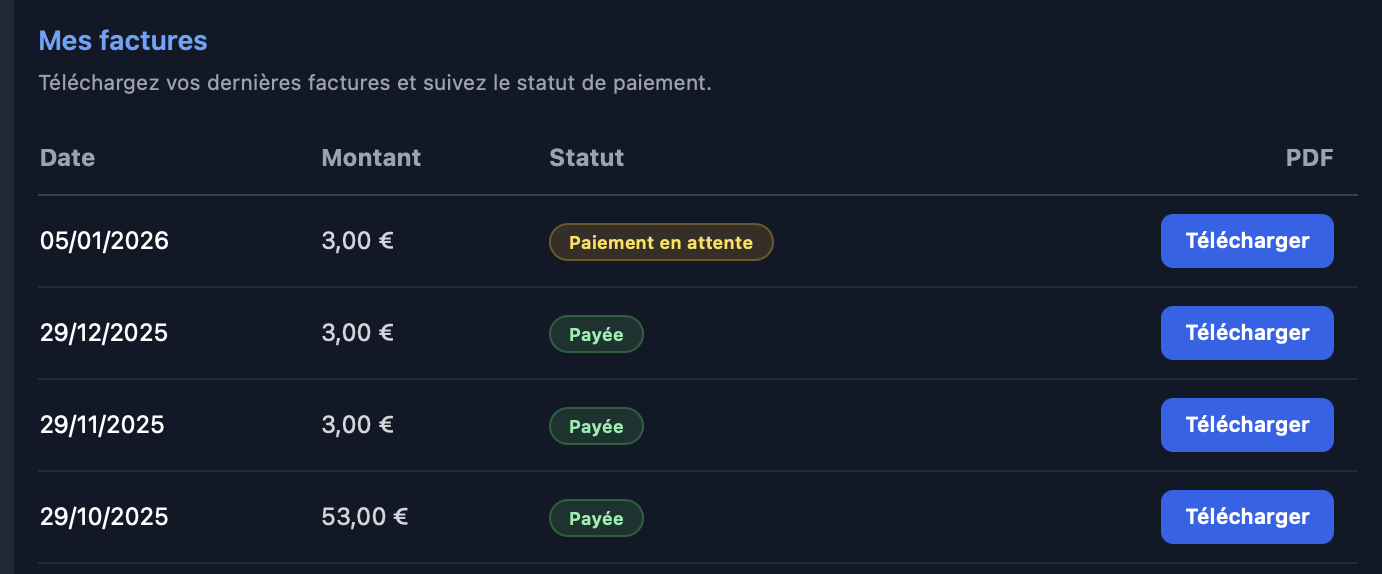1382x574 pixels.
Task: Click the "Paiement en attente" status badge
Action: coord(661,242)
